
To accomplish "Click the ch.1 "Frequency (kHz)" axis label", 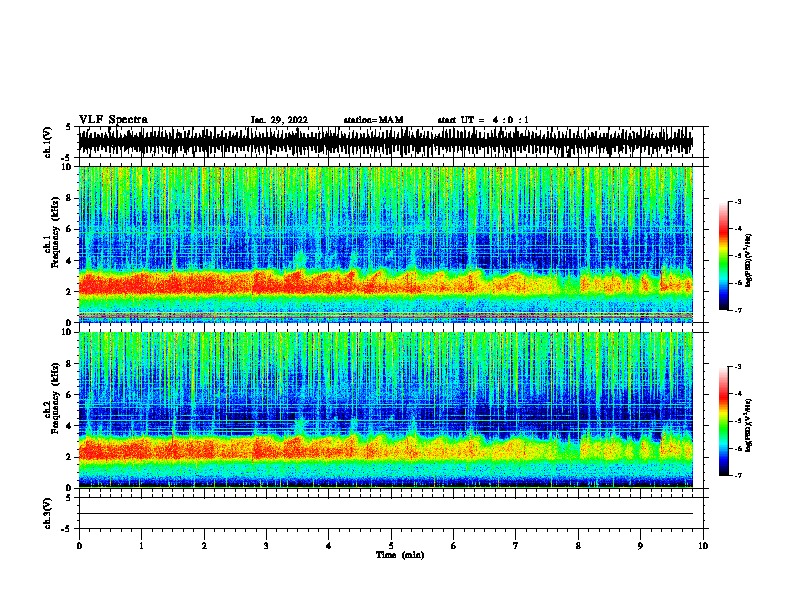I will coord(55,234).
